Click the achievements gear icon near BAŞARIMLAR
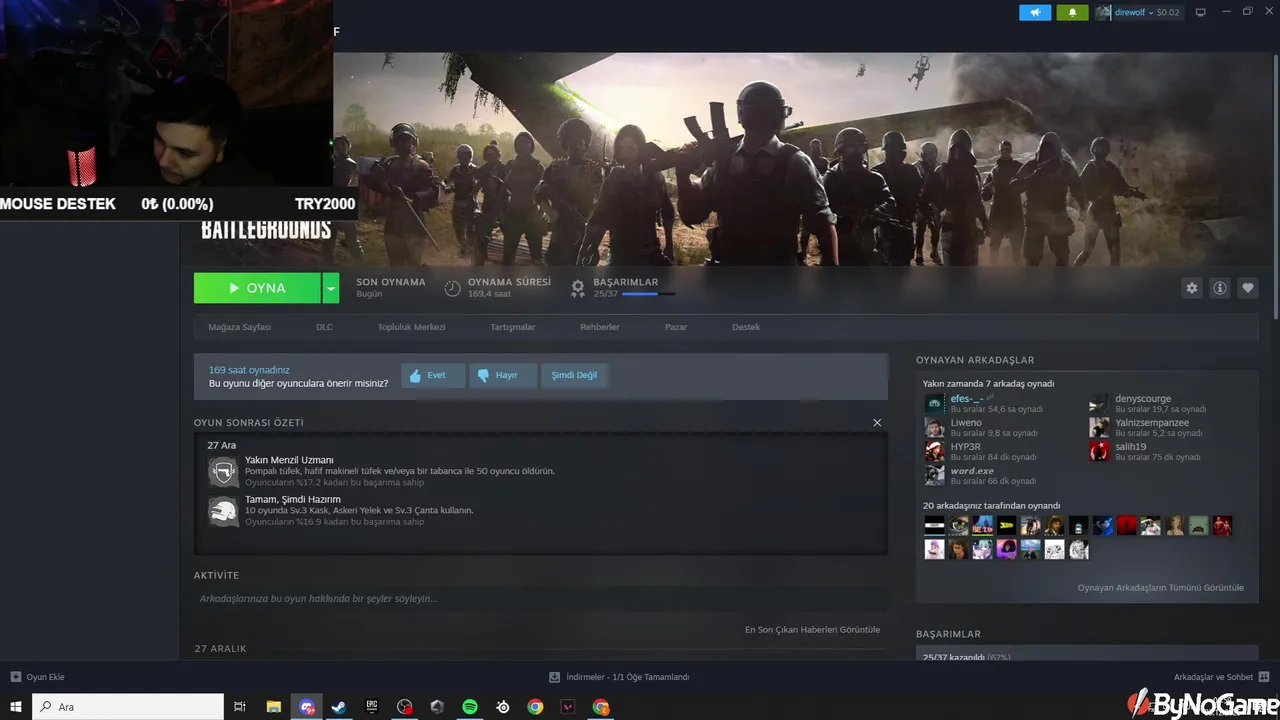Image resolution: width=1280 pixels, height=720 pixels. point(577,288)
